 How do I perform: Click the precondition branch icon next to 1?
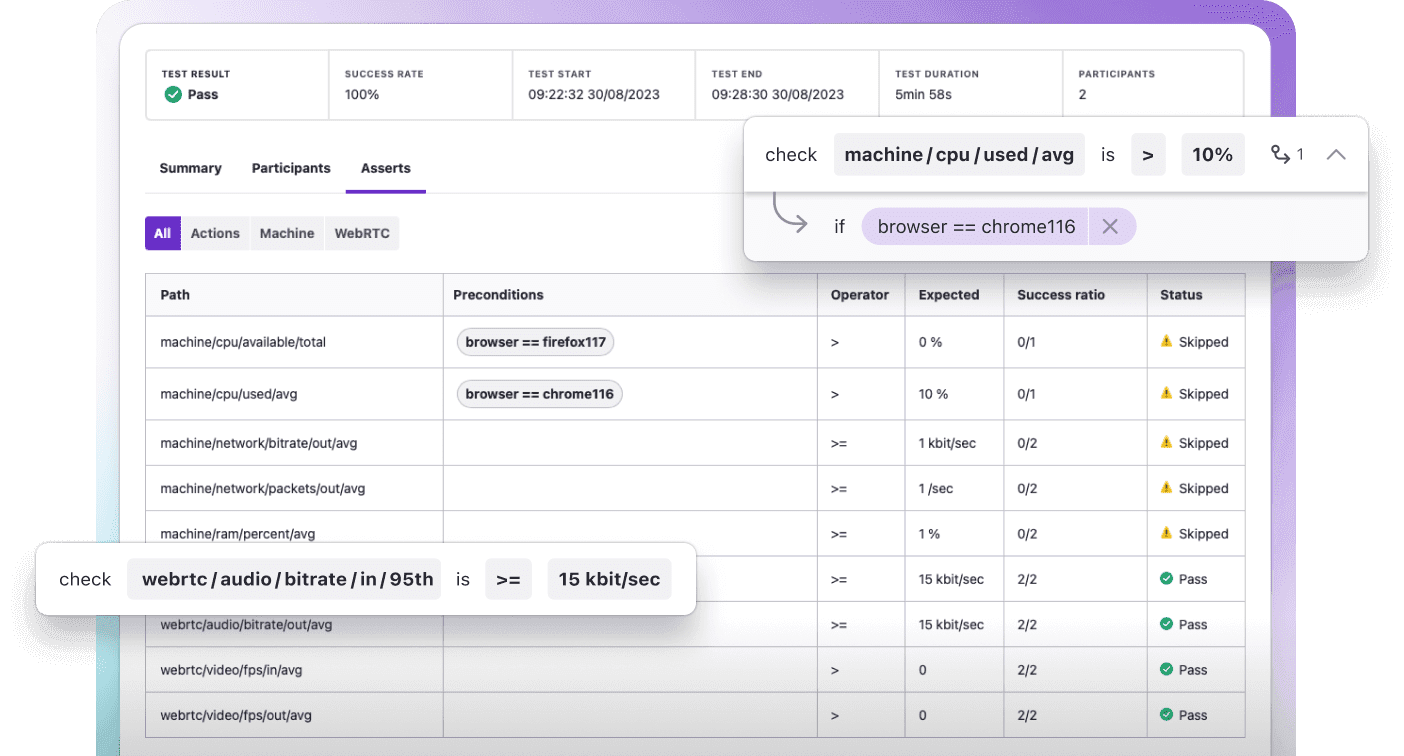click(x=1280, y=154)
